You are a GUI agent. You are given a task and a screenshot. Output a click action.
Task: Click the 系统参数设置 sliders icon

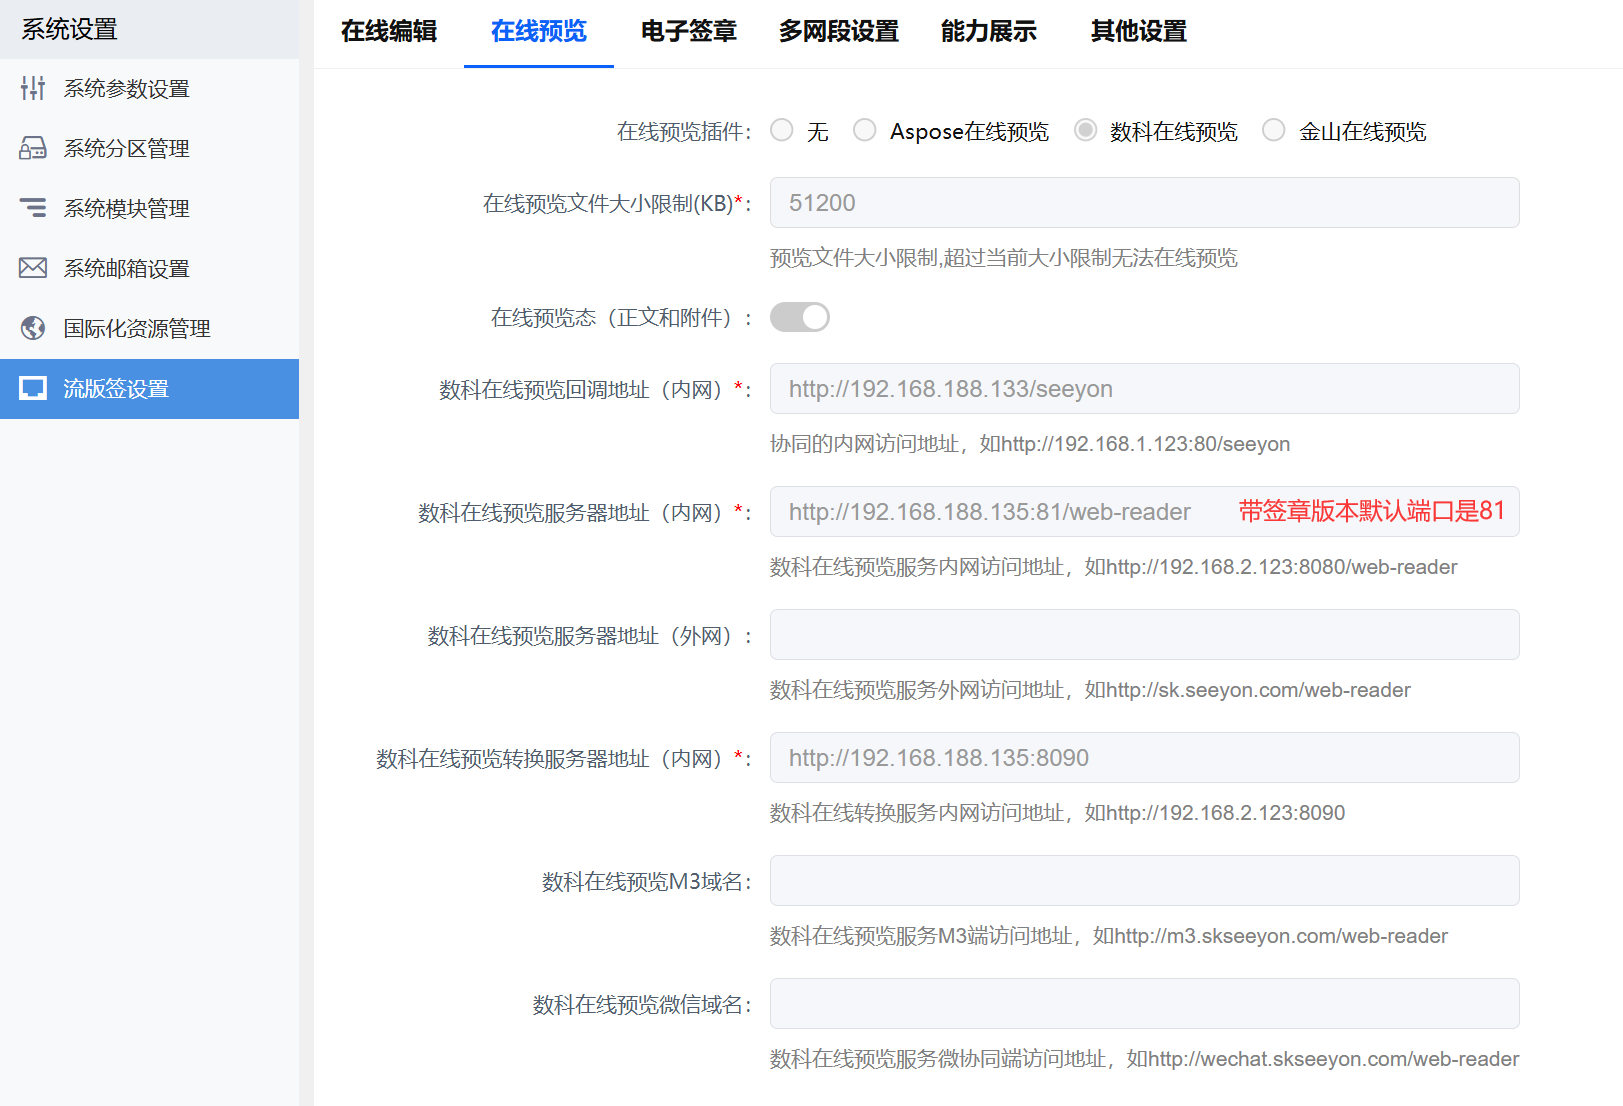click(x=33, y=89)
